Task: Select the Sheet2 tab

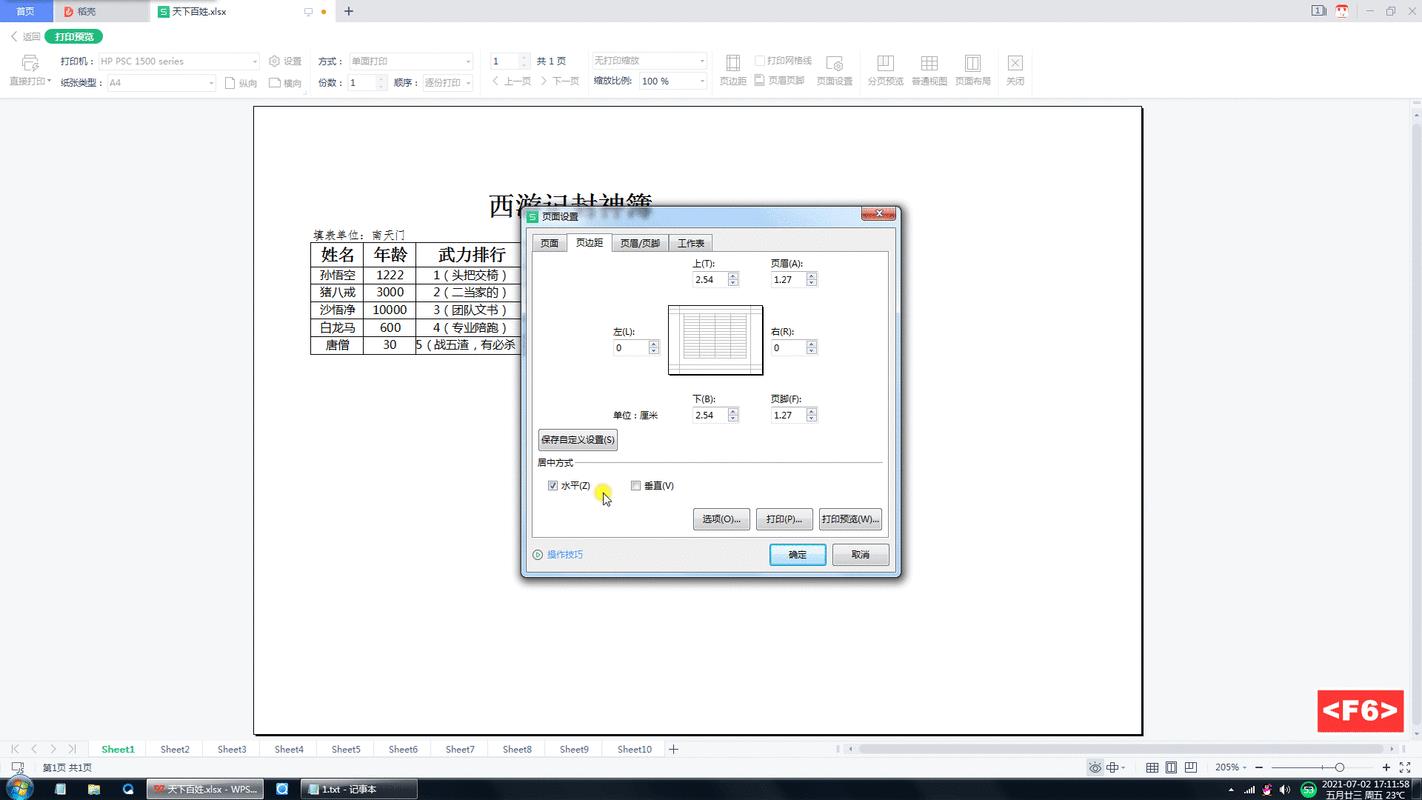Action: point(175,749)
